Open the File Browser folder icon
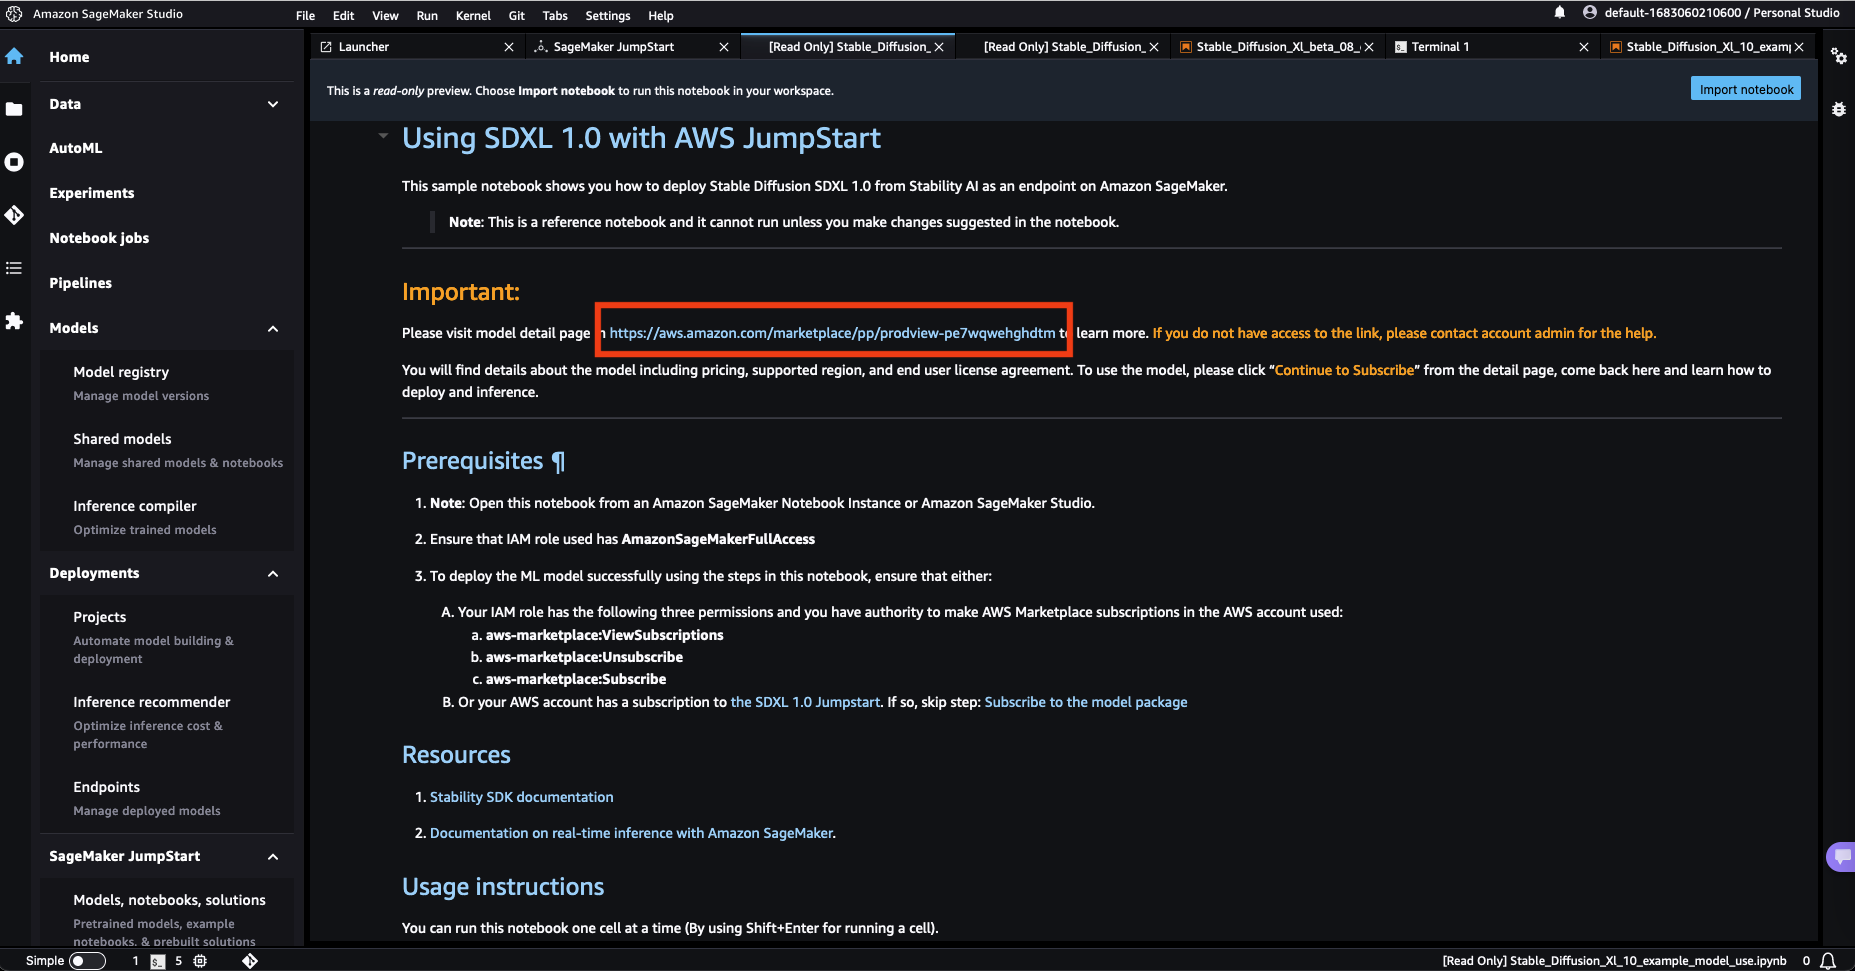This screenshot has width=1855, height=971. tap(14, 109)
